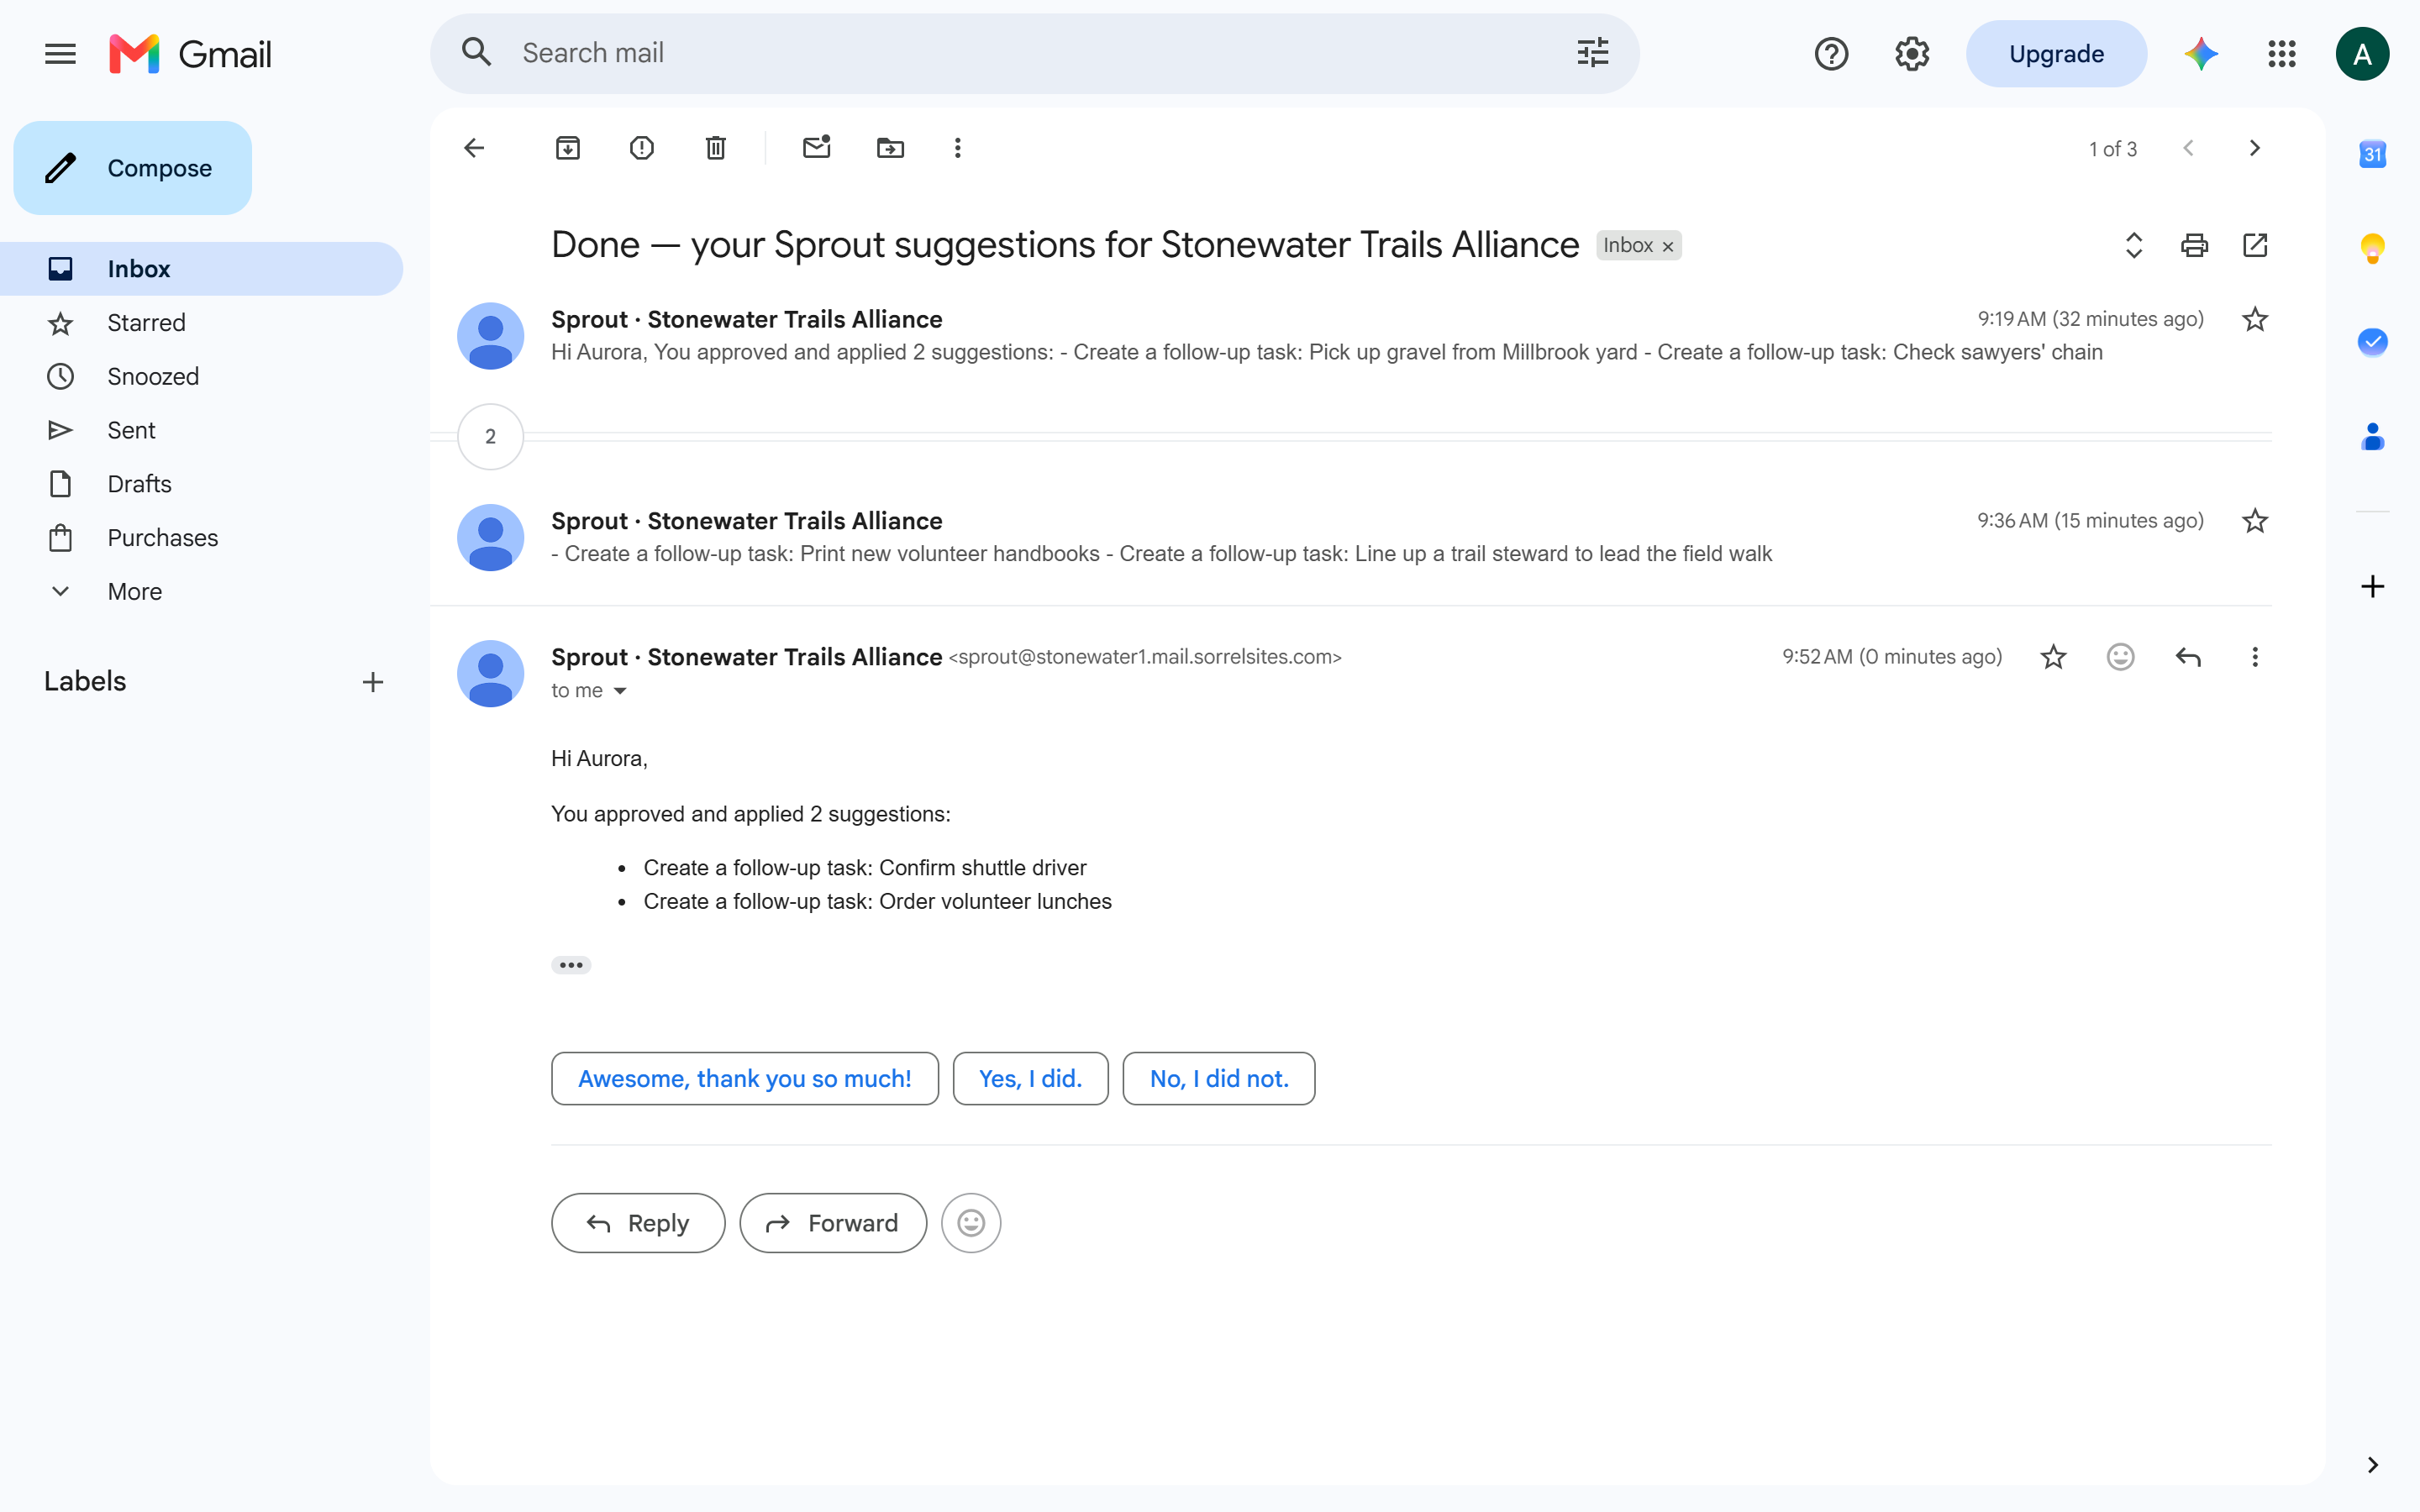Go back to inbox arrow
Viewport: 2420px width, 1512px height.
click(474, 148)
